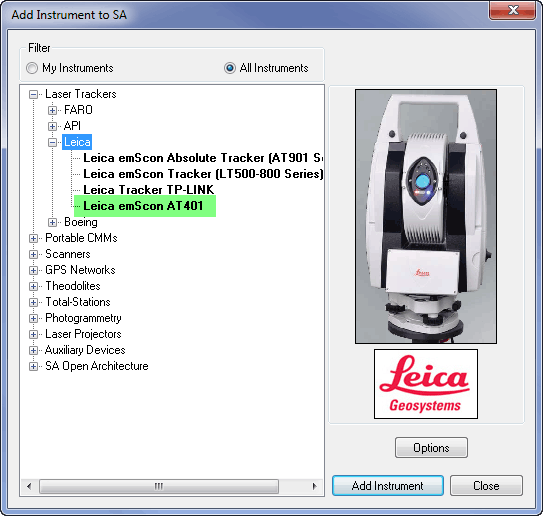The height and width of the screenshot is (516, 543).
Task: Click the FARO tree label
Action: point(78,110)
